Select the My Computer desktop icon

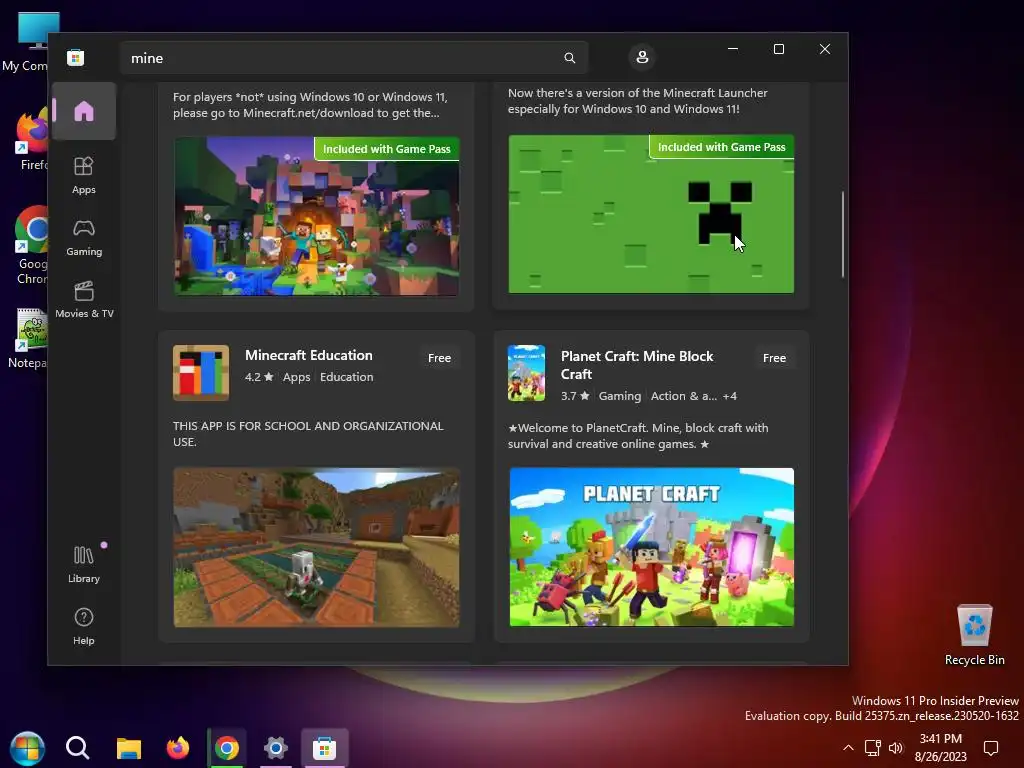[x=25, y=42]
